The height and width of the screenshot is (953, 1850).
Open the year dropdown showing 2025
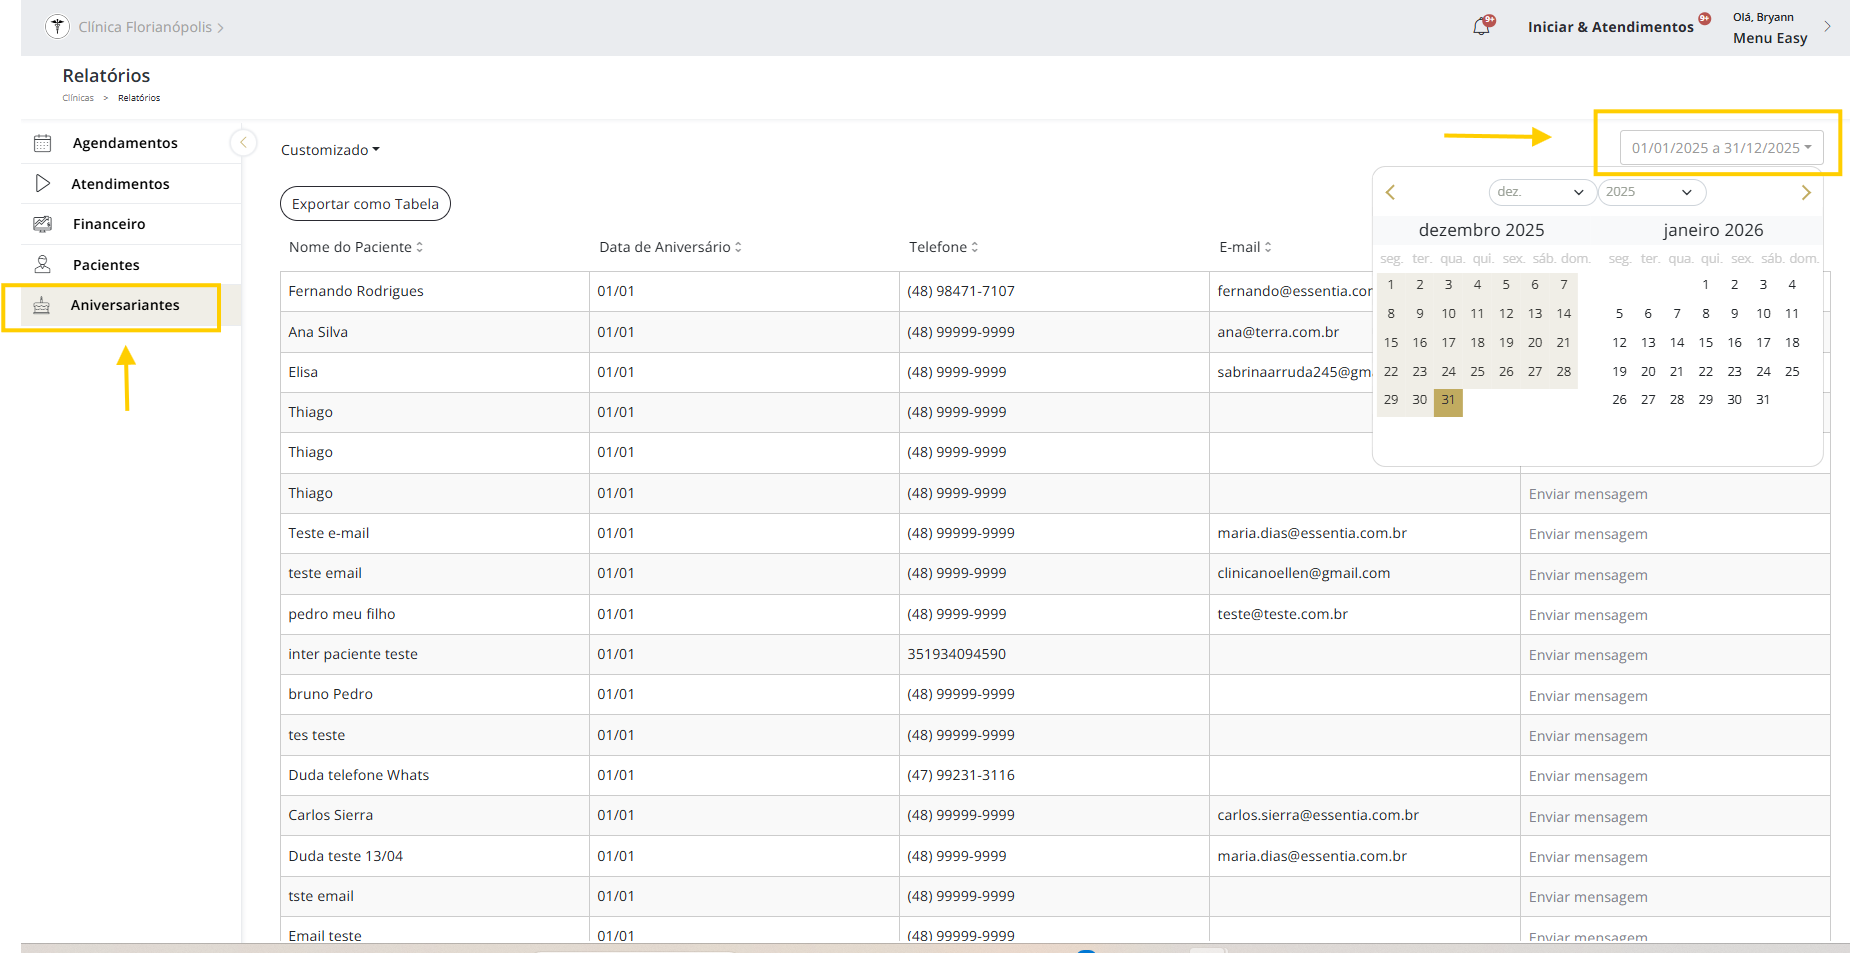click(1650, 192)
